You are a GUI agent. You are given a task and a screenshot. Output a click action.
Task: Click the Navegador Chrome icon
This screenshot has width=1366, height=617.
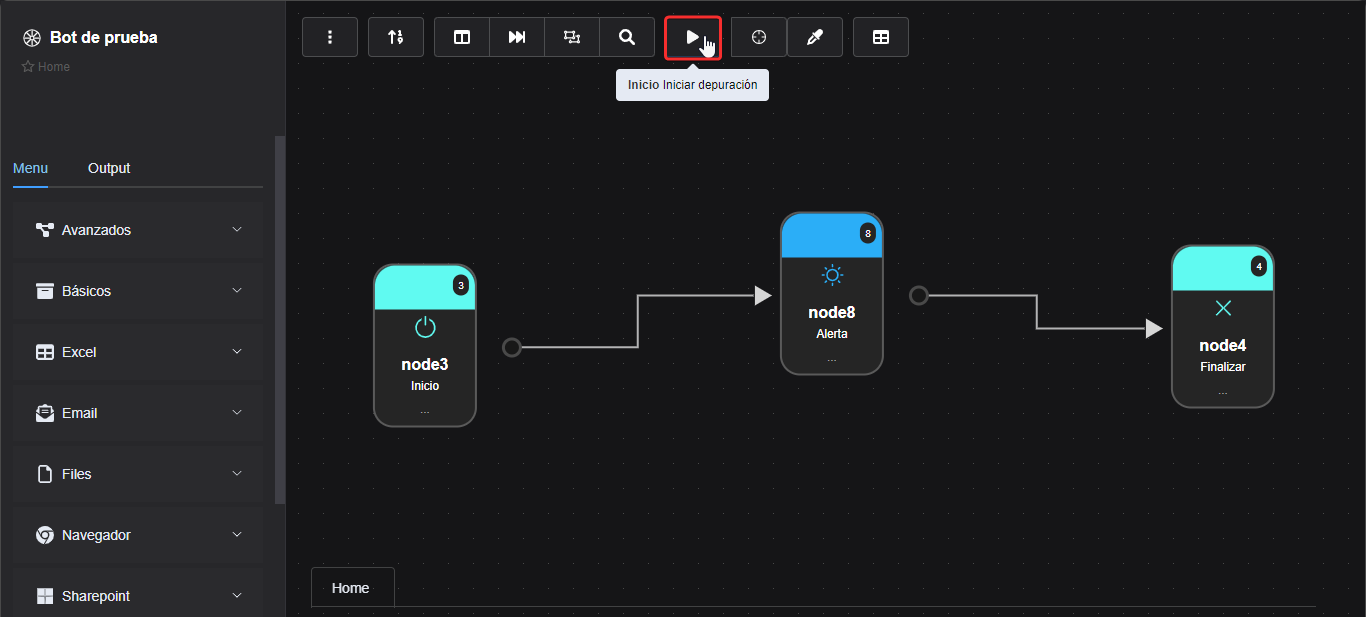45,535
